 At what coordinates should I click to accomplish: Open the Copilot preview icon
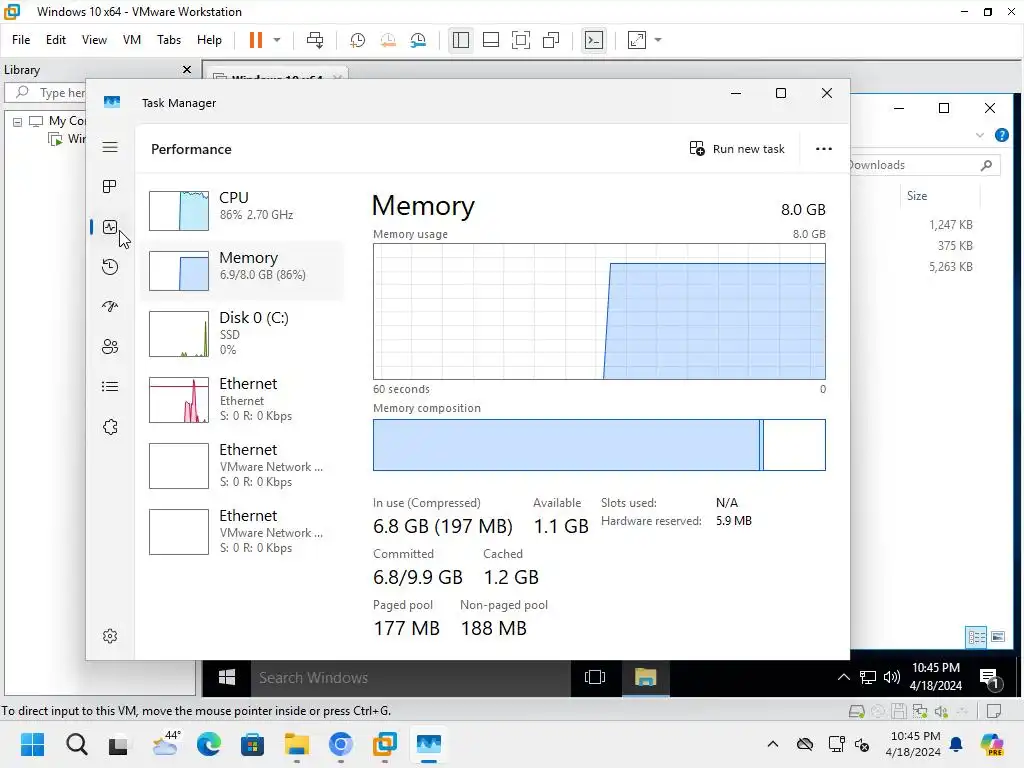991,744
